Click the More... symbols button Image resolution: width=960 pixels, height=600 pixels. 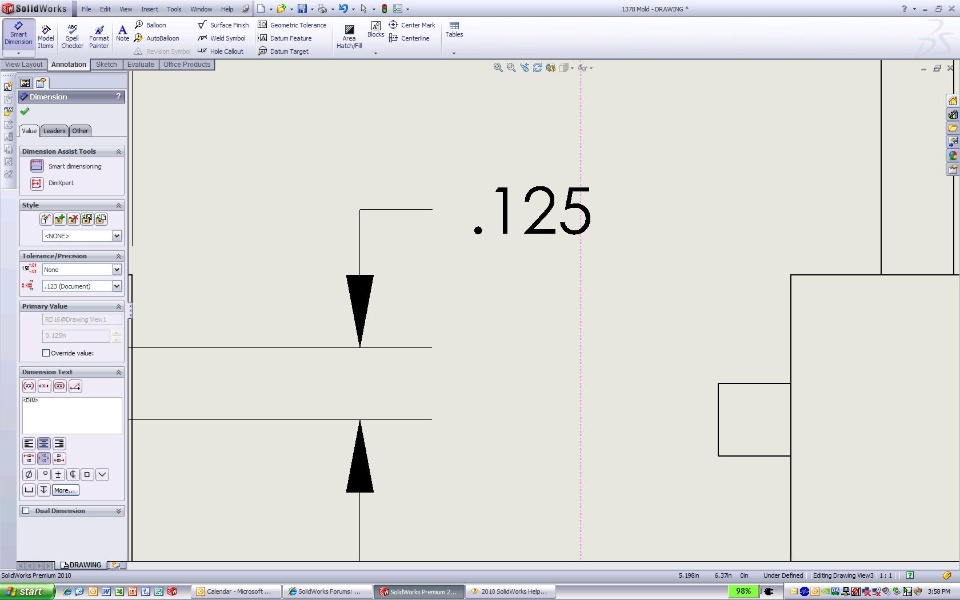[x=65, y=490]
